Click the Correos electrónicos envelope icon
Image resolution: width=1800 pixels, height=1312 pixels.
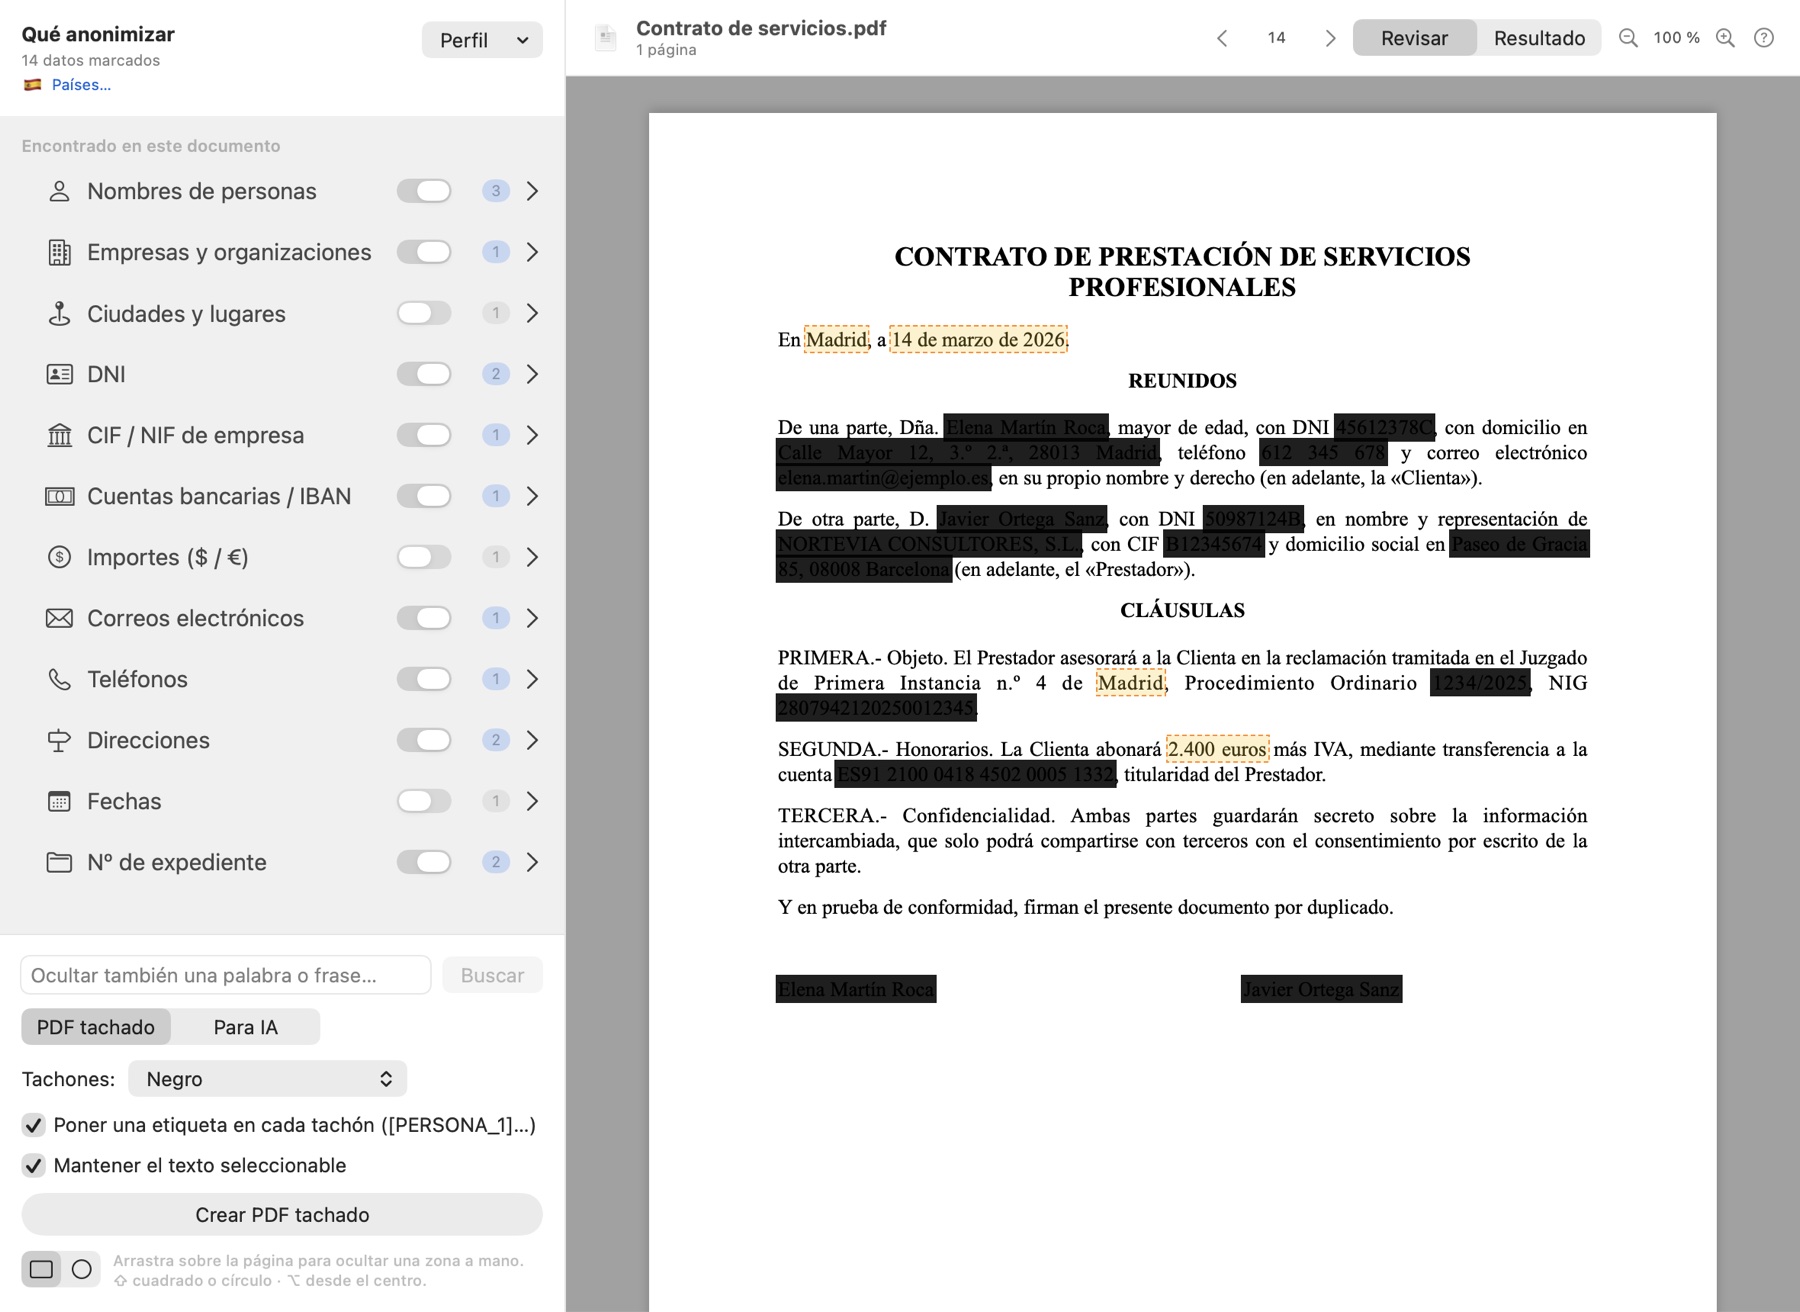click(60, 618)
